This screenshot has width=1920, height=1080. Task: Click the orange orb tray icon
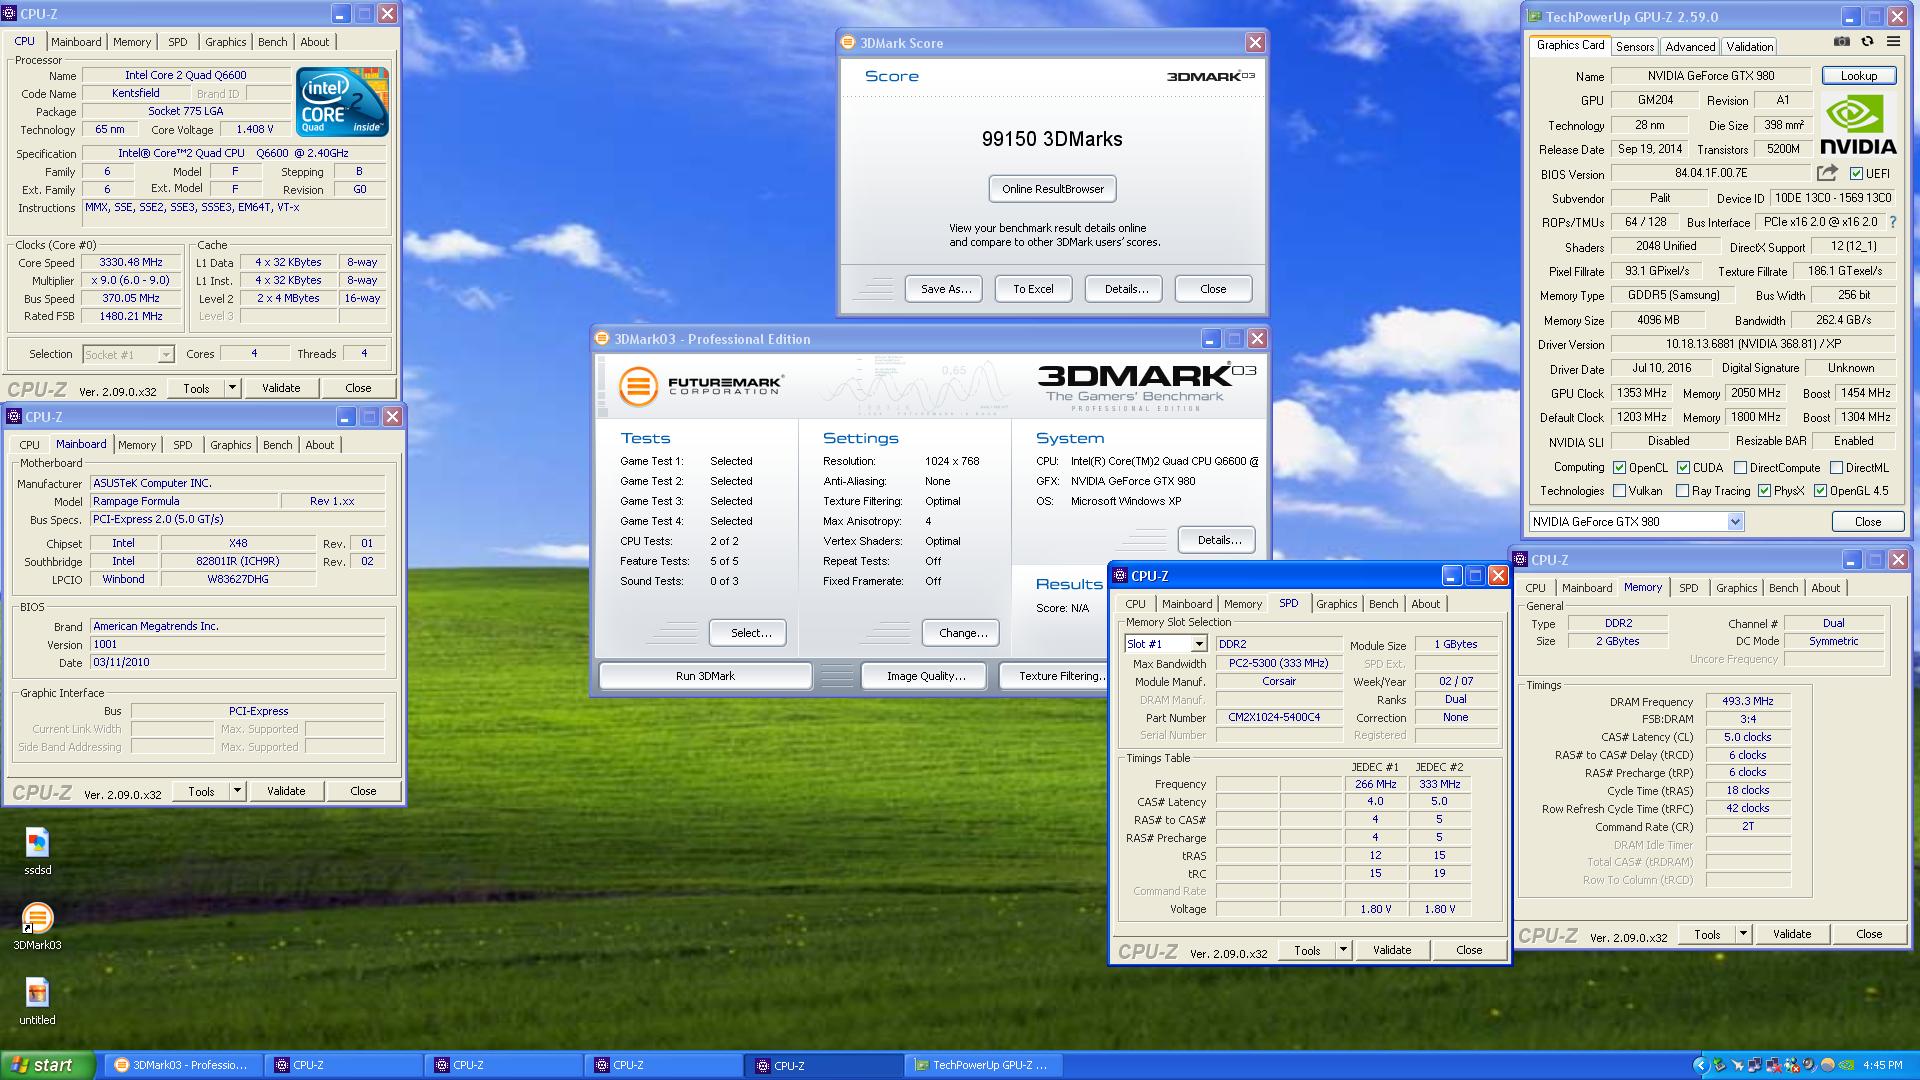pyautogui.click(x=1828, y=1066)
